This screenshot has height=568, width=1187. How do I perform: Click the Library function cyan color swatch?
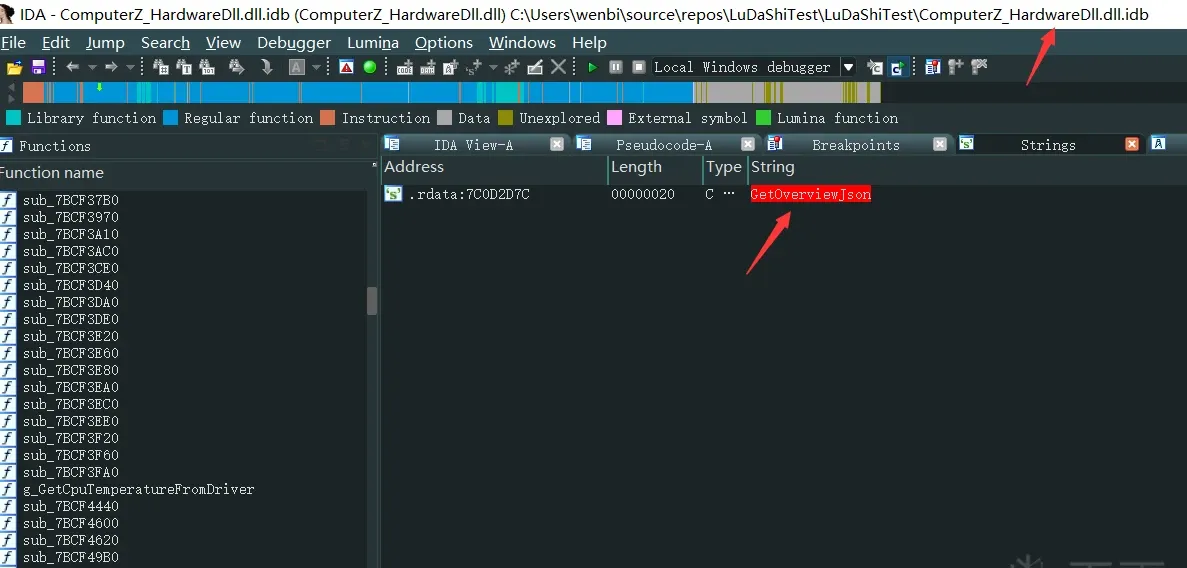coord(13,118)
